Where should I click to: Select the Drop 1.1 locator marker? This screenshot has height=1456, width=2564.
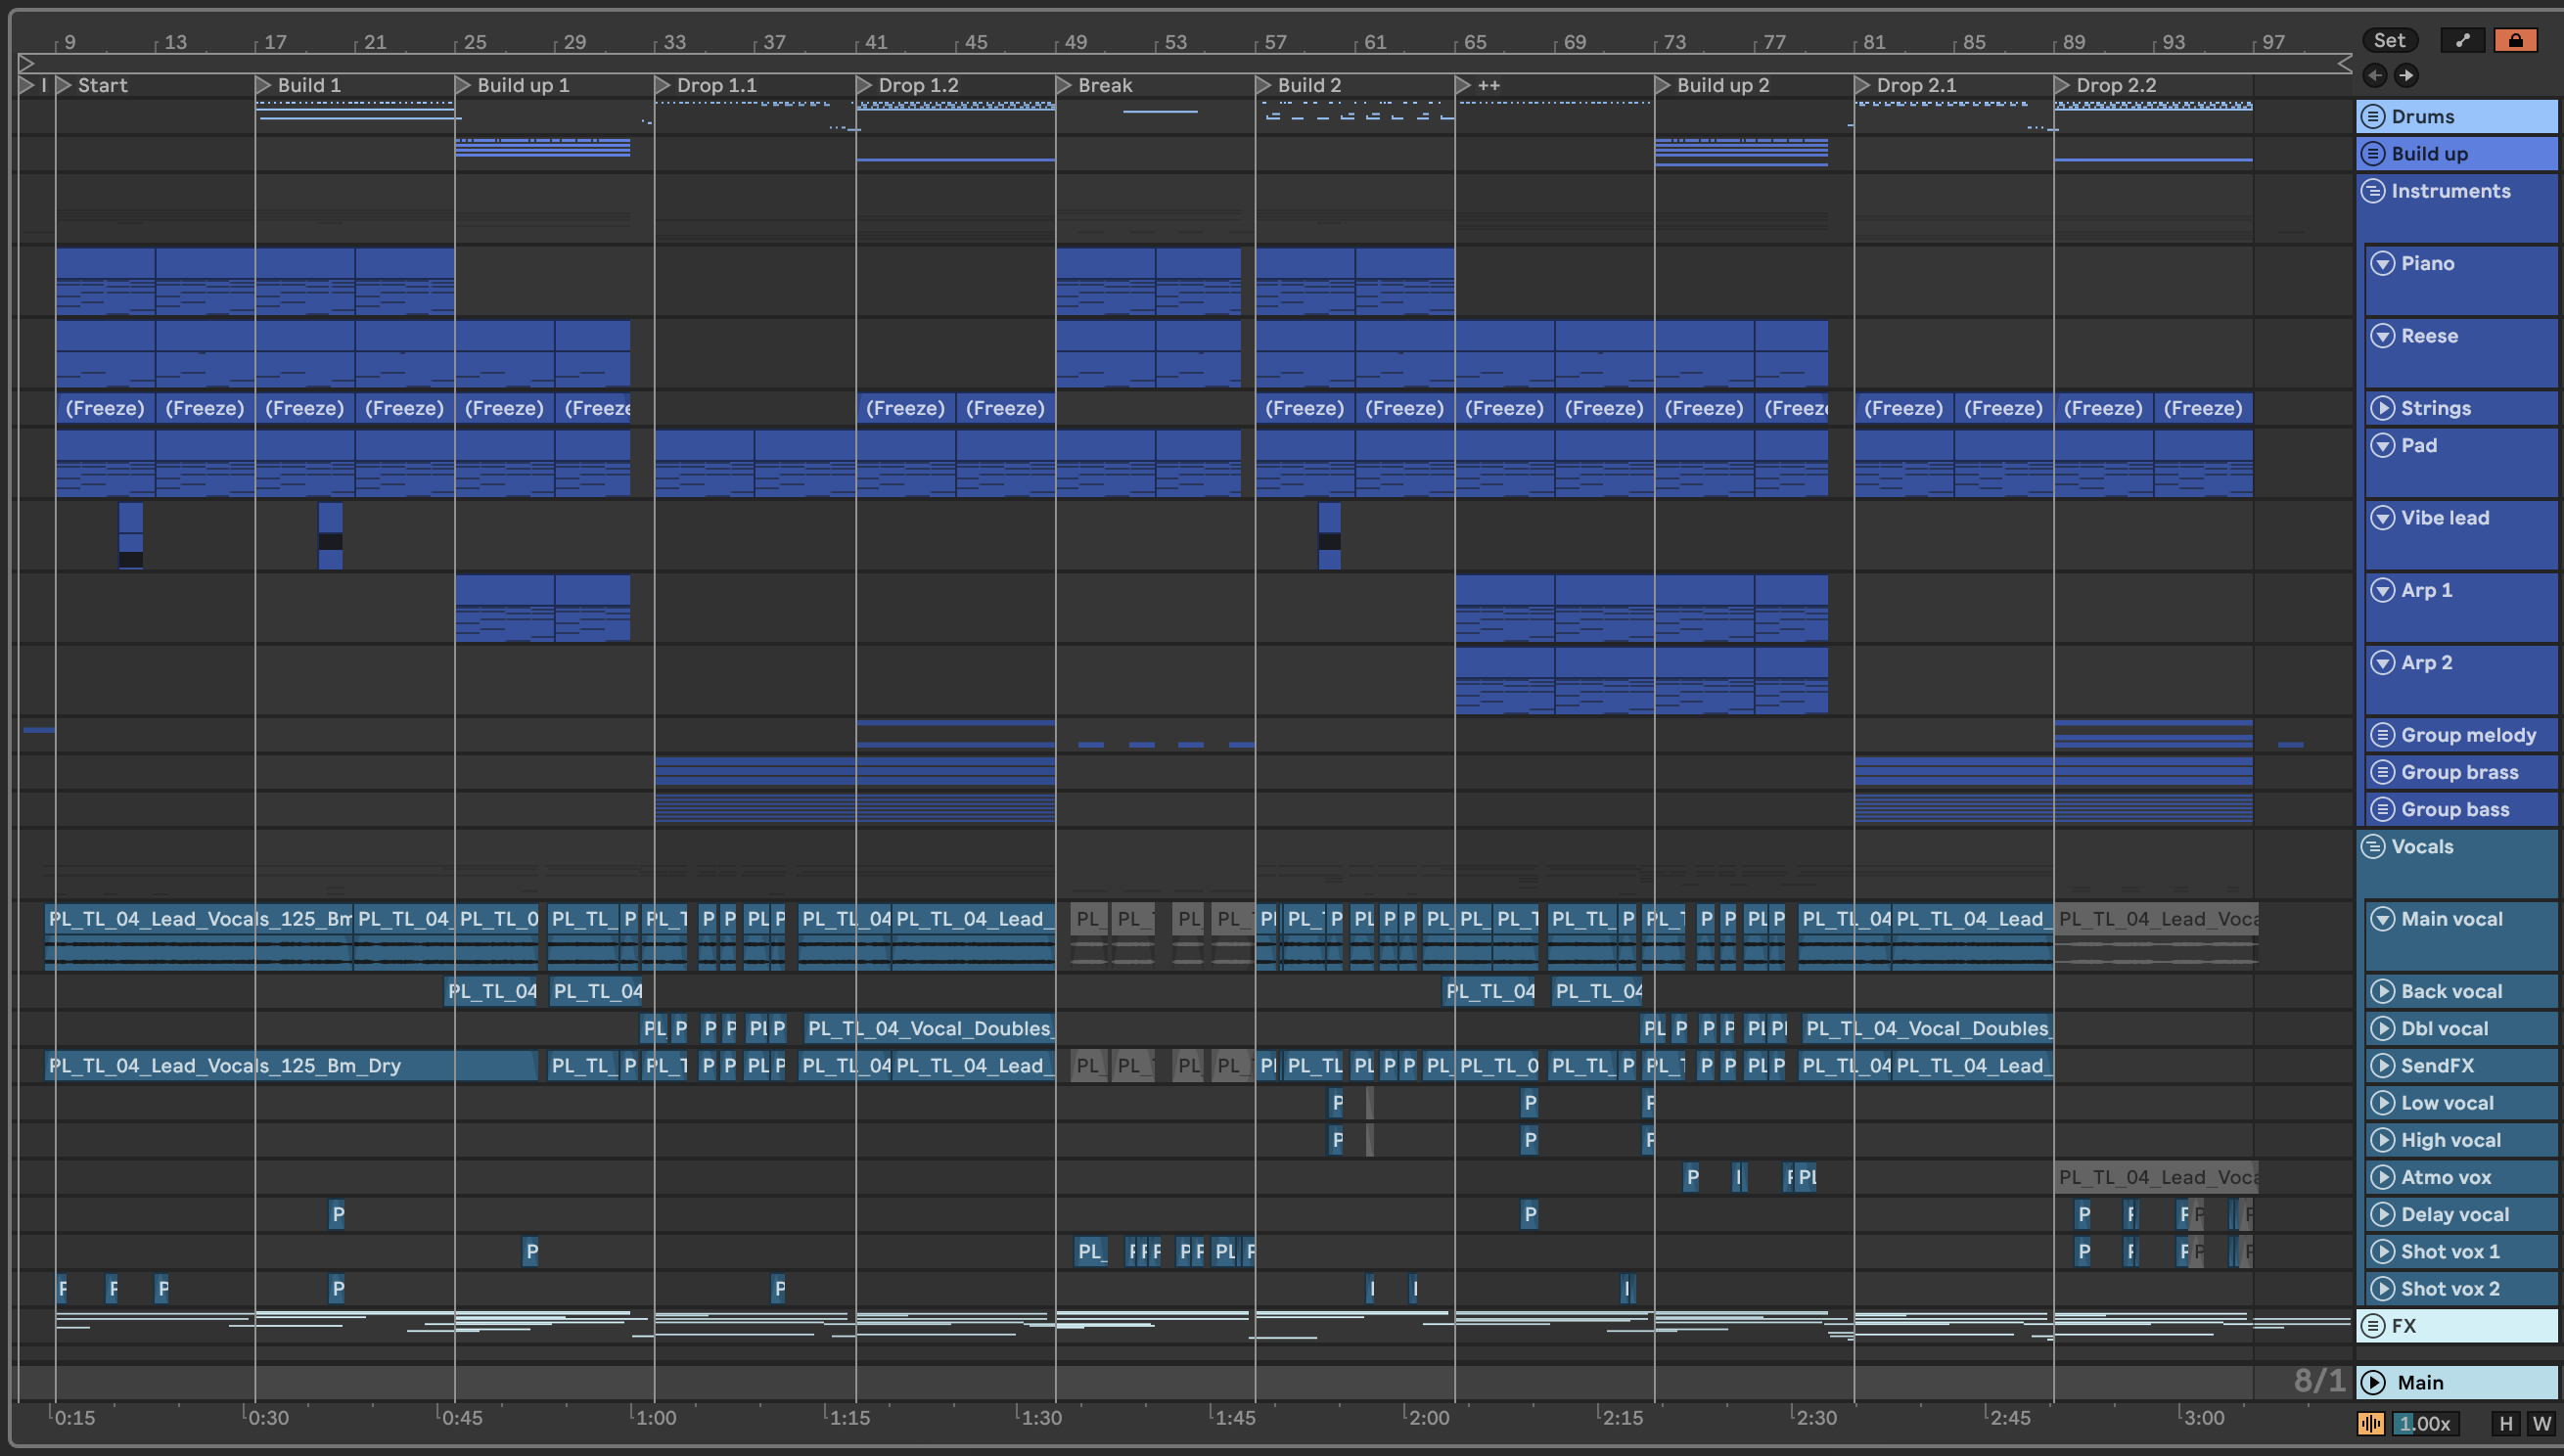point(663,86)
